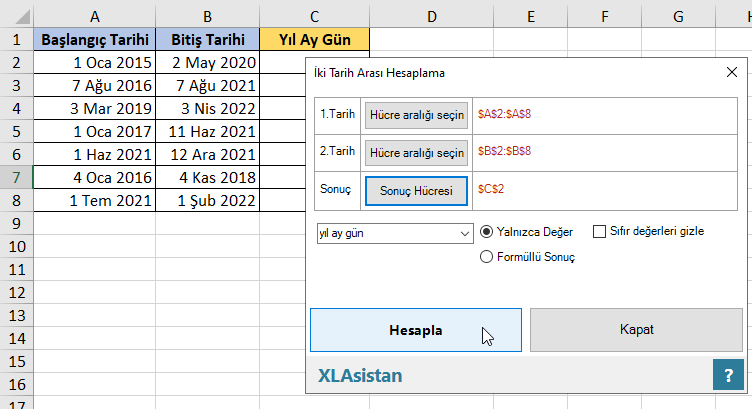The height and width of the screenshot is (409, 752).
Task: Select column G header
Action: pos(678,17)
